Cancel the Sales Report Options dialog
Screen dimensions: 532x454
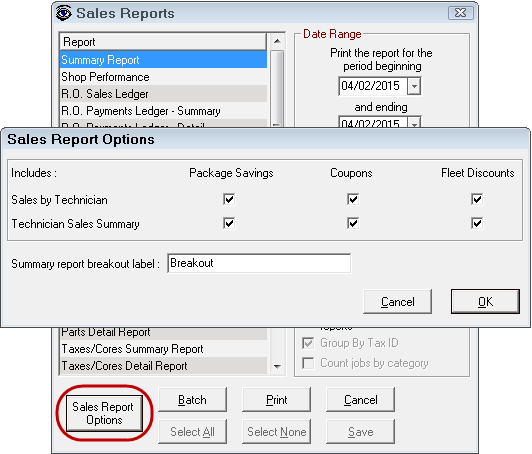397,302
